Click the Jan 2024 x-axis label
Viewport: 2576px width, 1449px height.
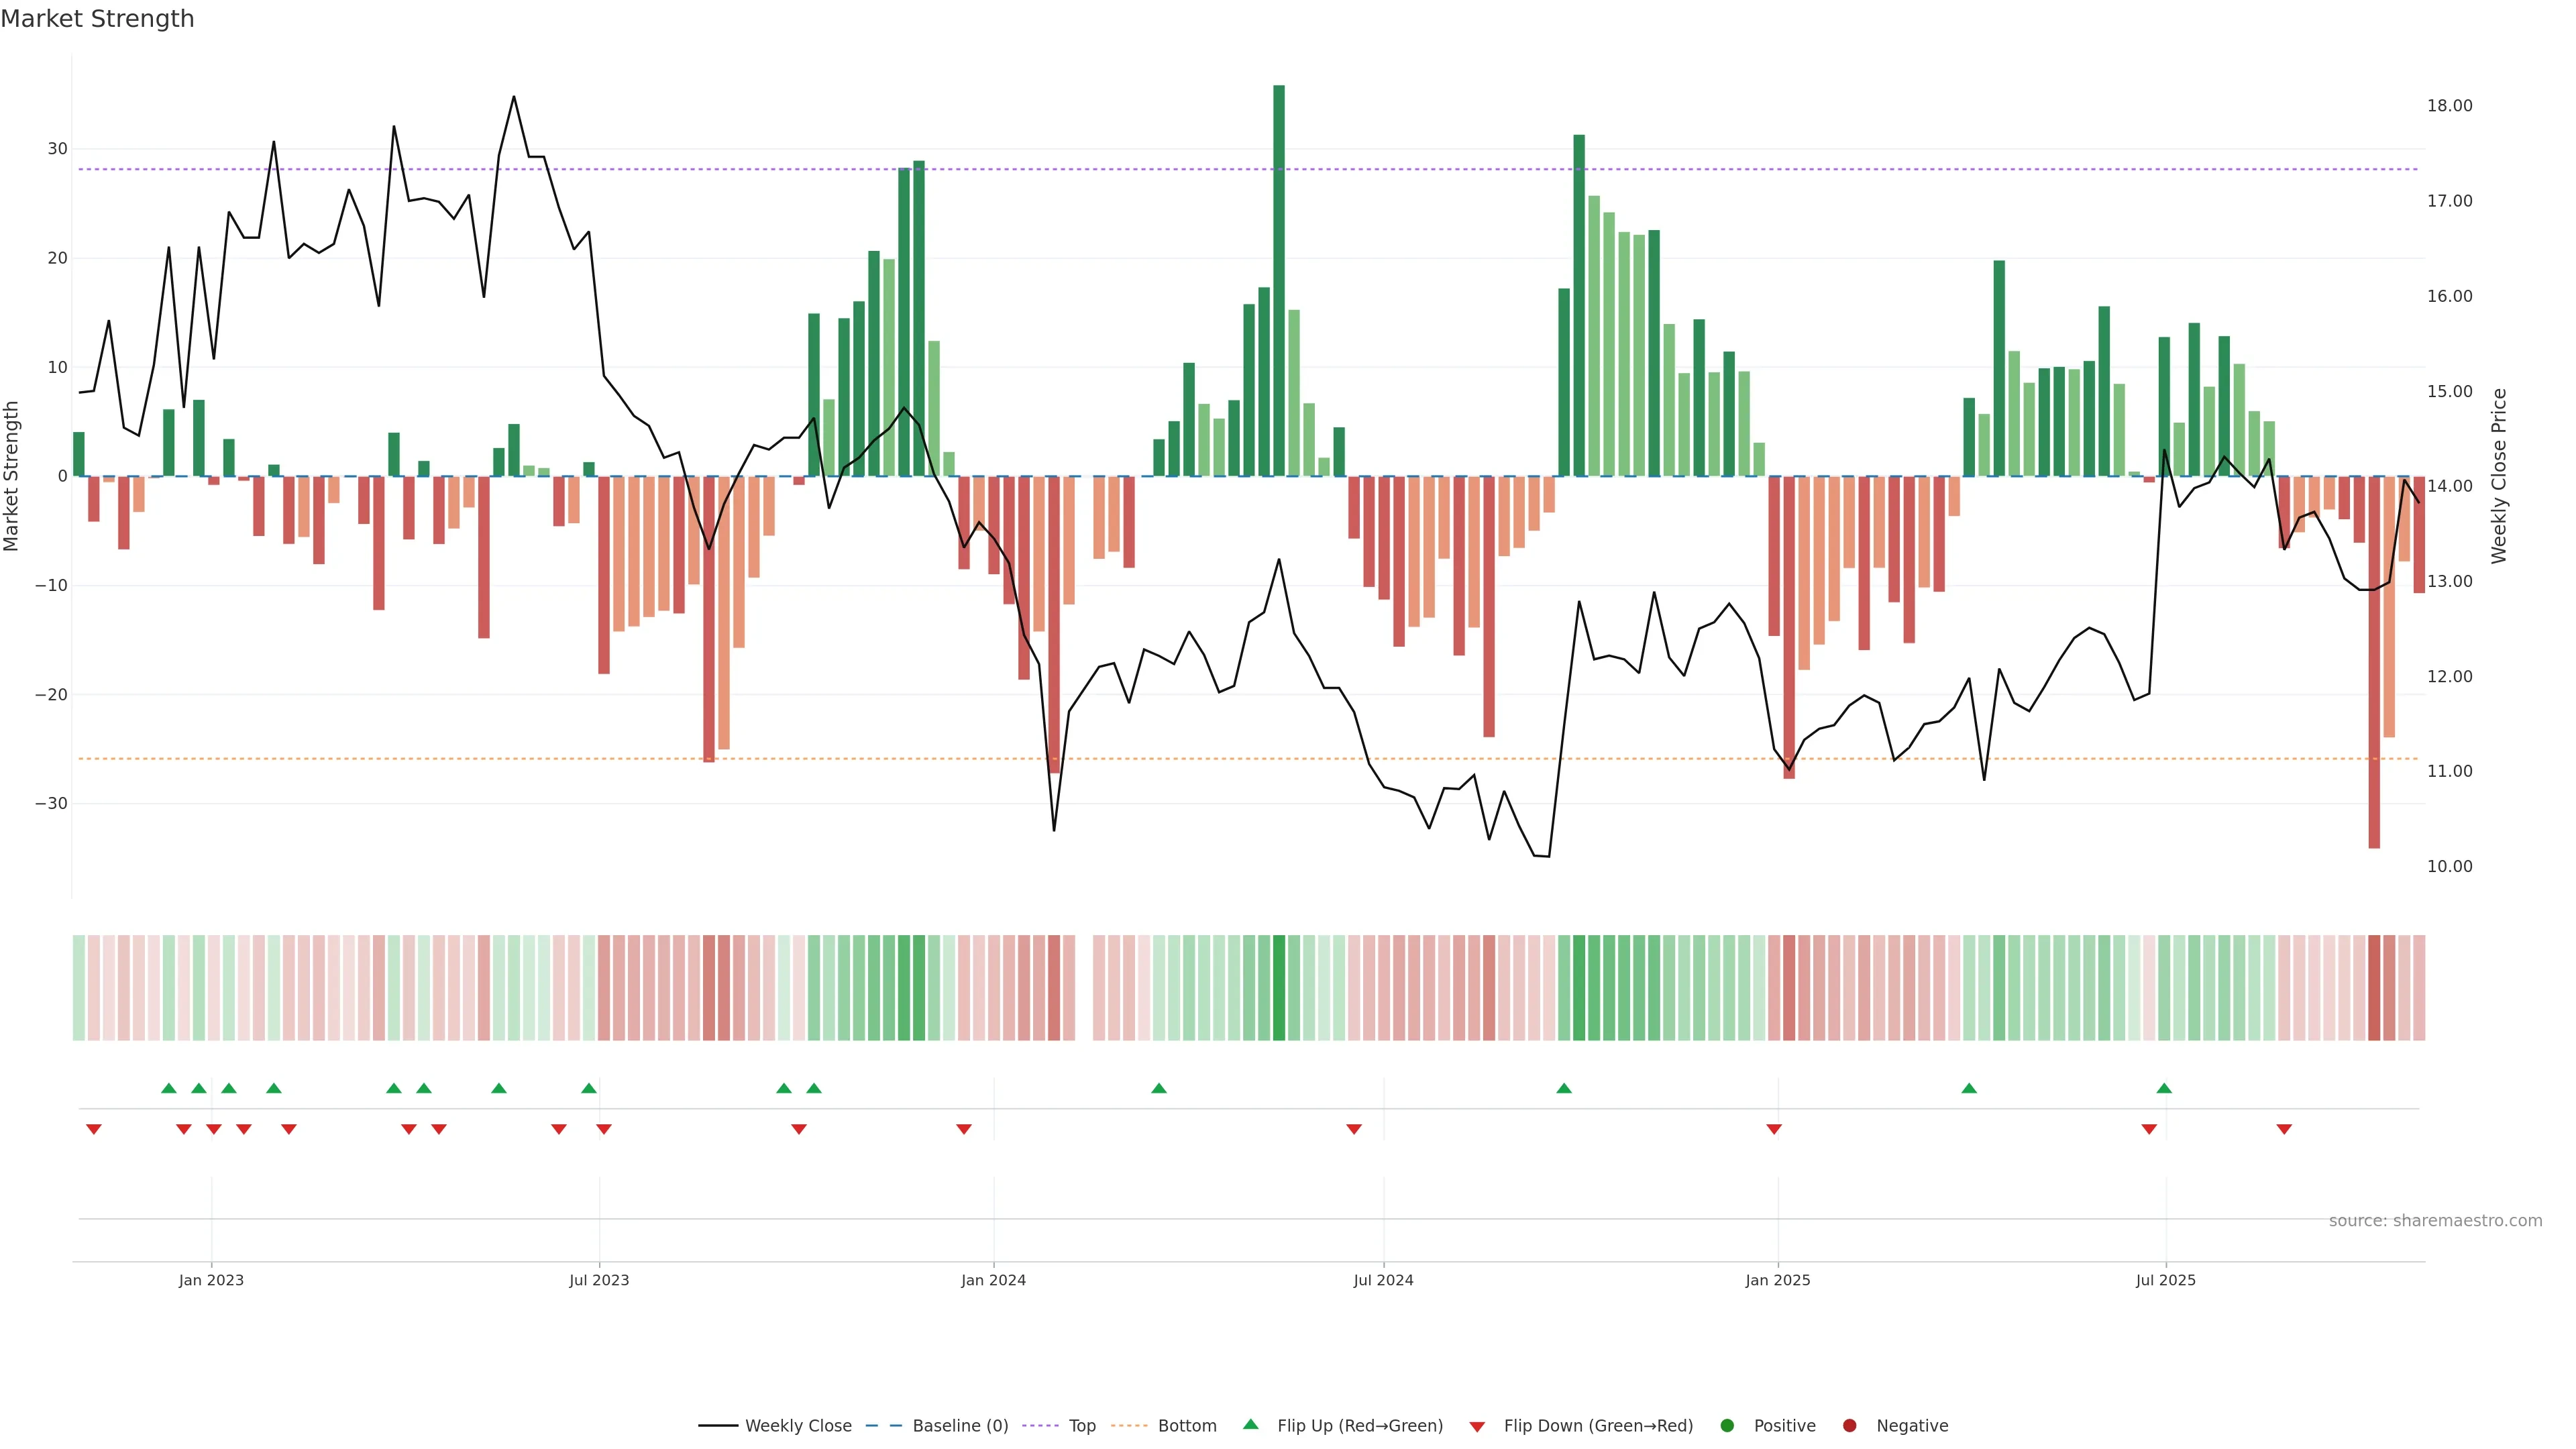pyautogui.click(x=993, y=1280)
